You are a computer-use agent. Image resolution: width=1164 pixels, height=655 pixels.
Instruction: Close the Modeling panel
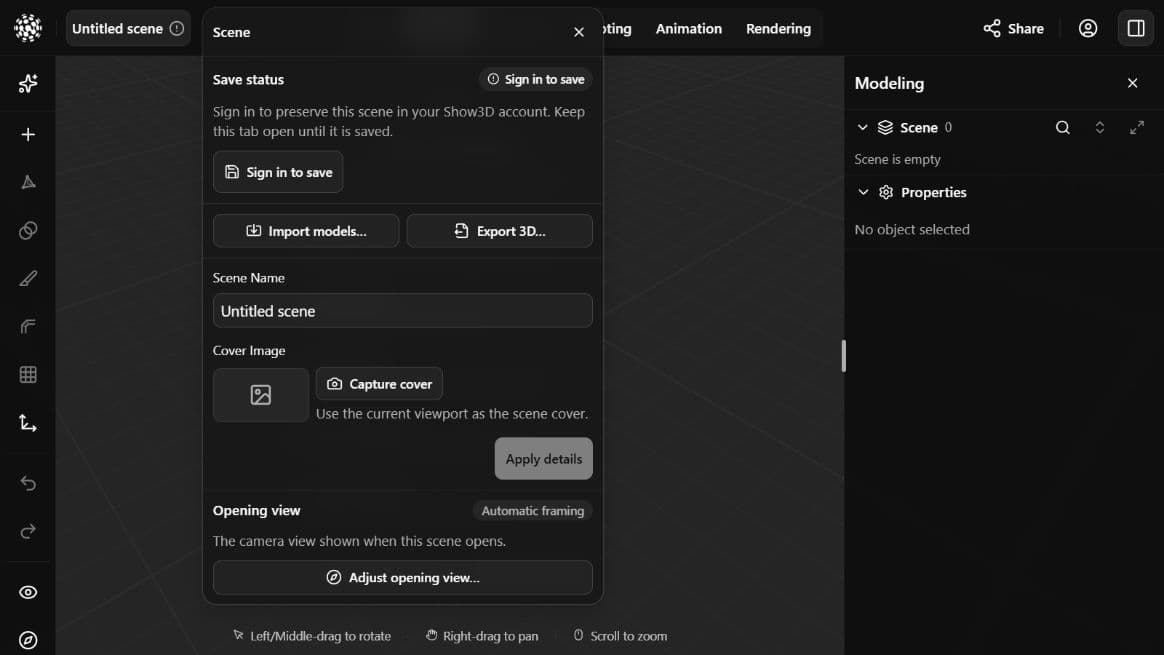[1132, 83]
